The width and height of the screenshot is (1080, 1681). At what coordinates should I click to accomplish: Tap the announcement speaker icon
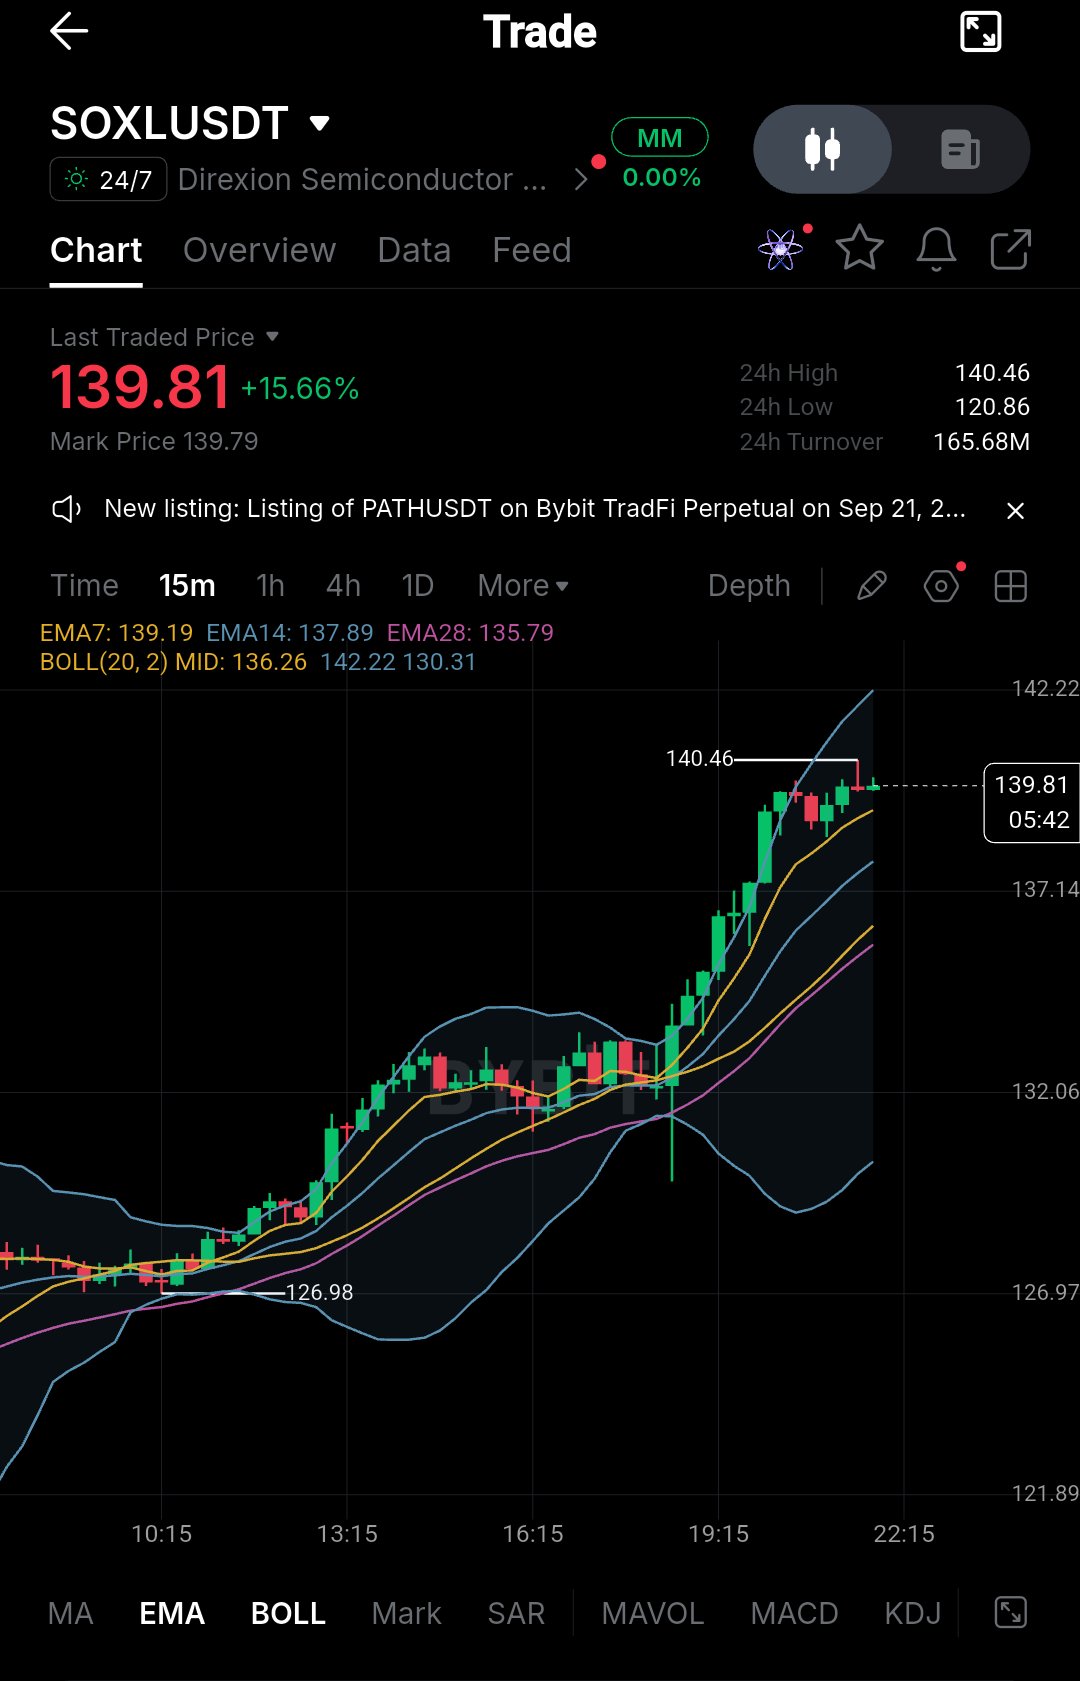[66, 509]
